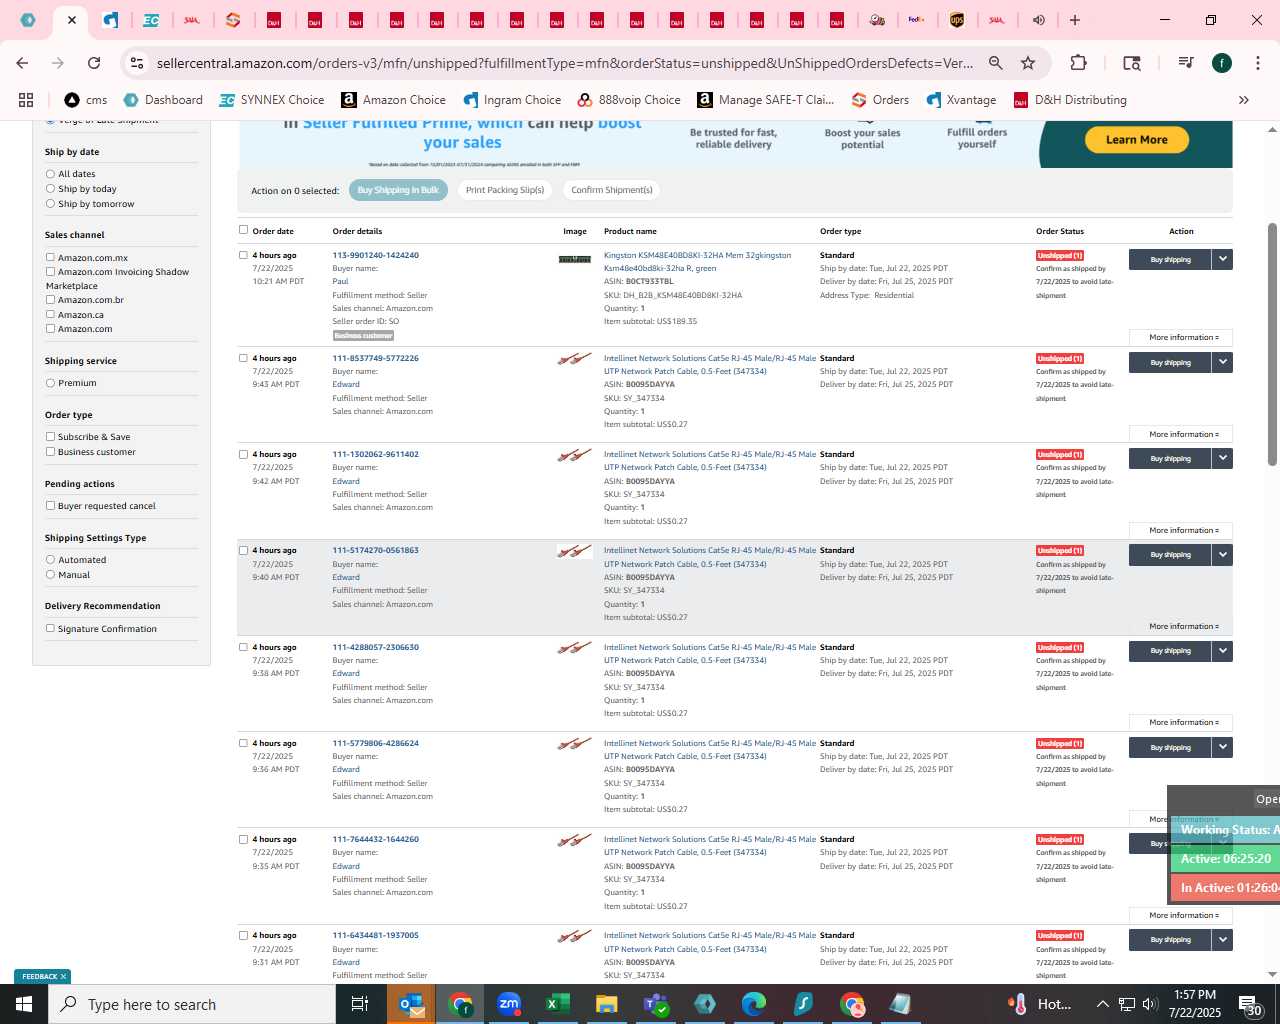Image resolution: width=1280 pixels, height=1024 pixels.
Task: Select the Premium shipping service option
Action: tap(50, 383)
